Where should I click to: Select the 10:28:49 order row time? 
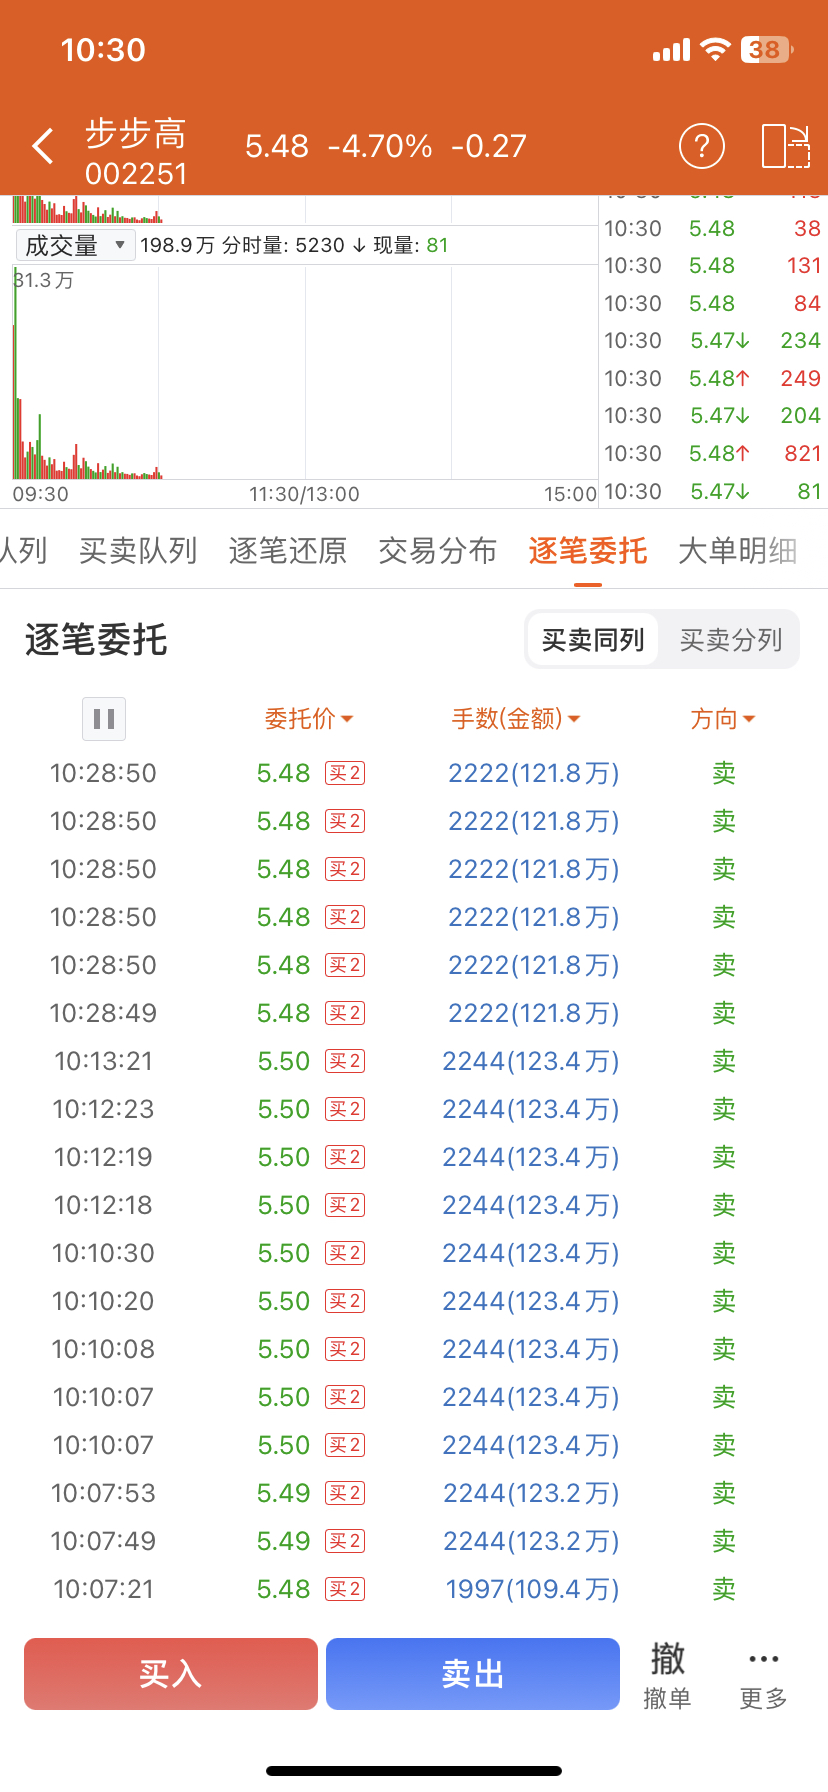[103, 1013]
